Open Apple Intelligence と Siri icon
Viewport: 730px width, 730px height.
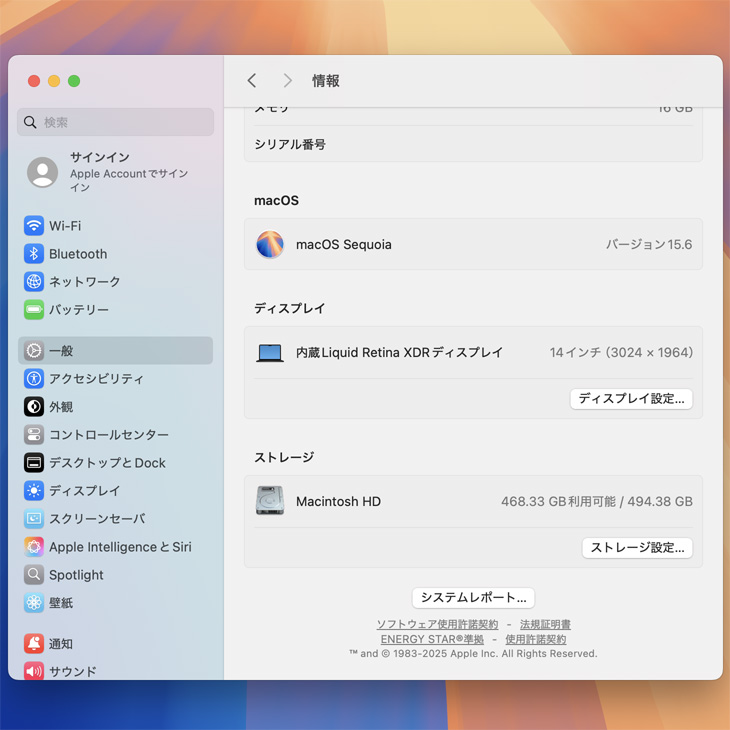34,547
